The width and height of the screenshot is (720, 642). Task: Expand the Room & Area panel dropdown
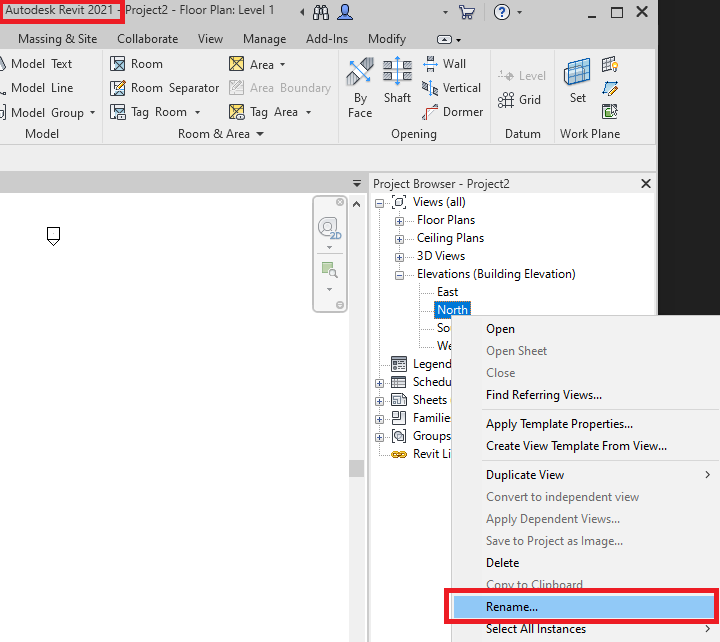[260, 134]
